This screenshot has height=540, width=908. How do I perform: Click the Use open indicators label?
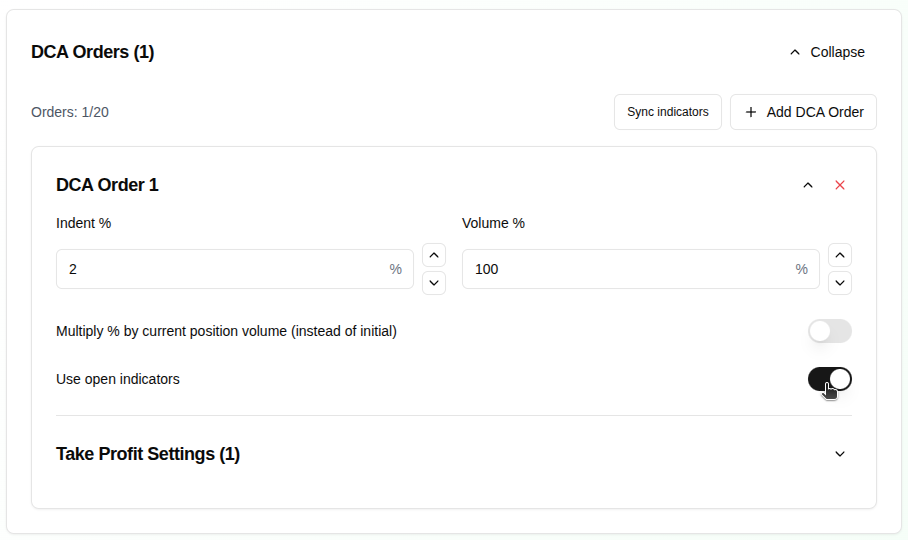point(118,379)
